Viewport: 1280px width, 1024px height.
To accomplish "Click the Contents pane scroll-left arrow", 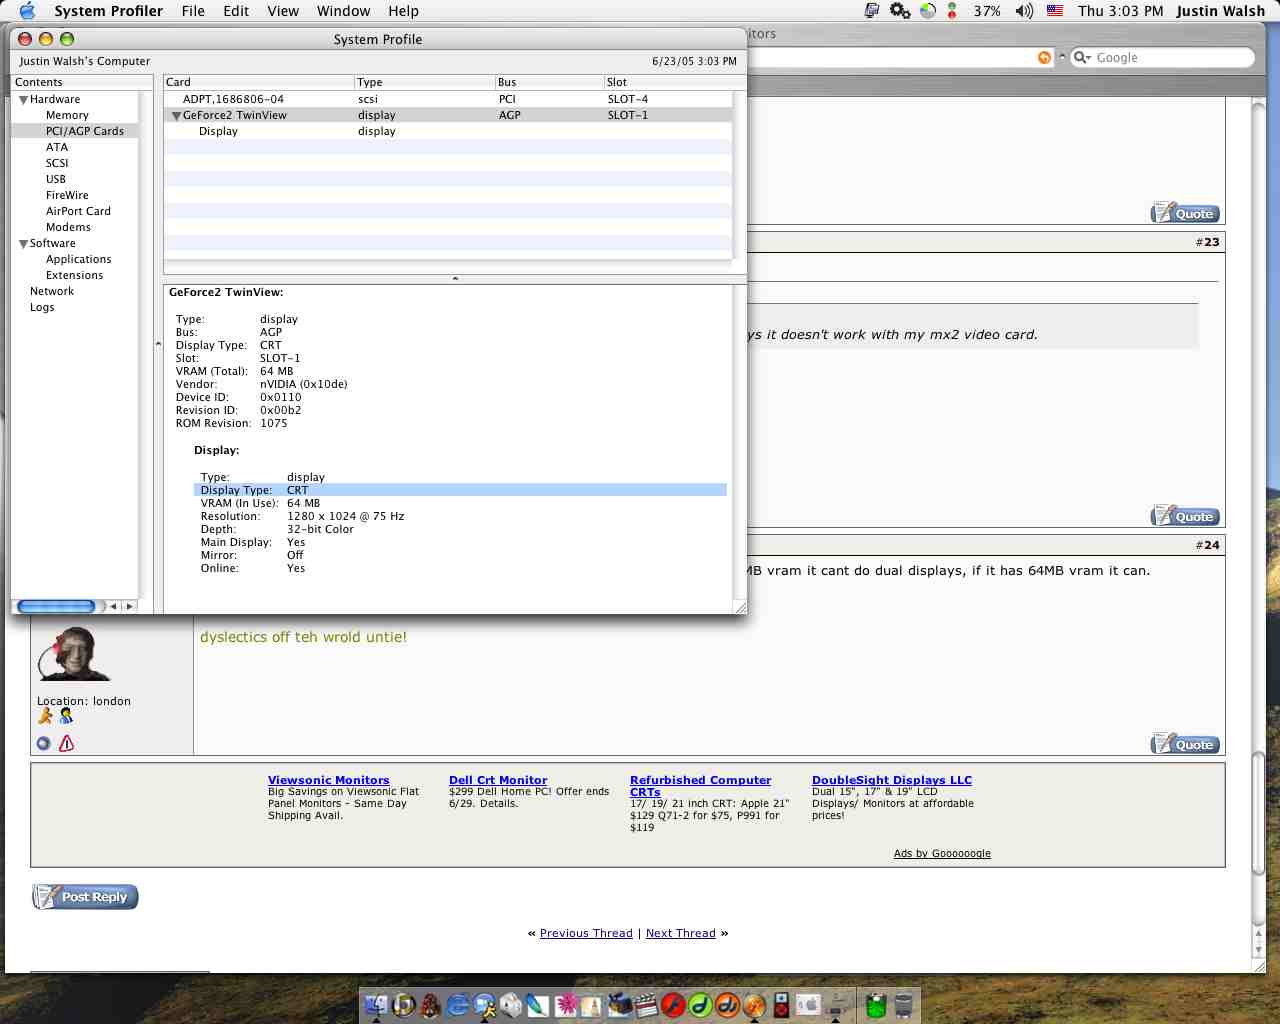I will point(114,606).
